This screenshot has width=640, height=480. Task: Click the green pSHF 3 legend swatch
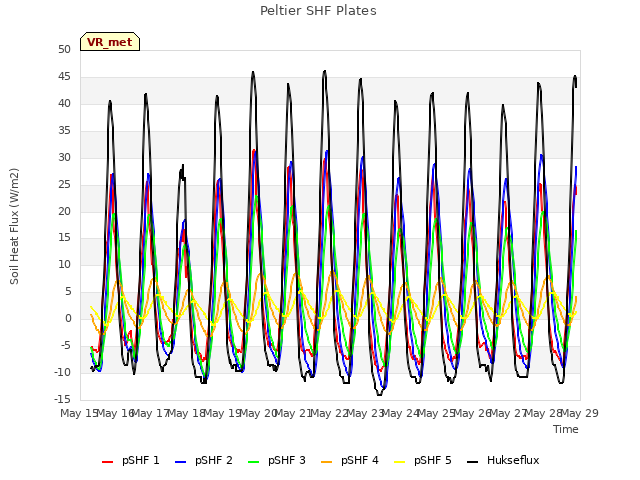253,462
